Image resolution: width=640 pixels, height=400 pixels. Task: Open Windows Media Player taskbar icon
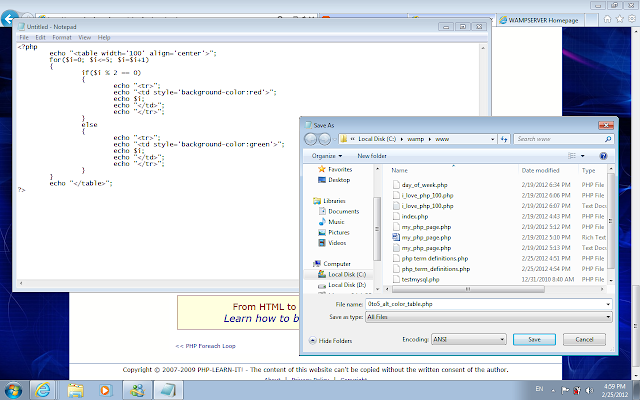(x=105, y=391)
